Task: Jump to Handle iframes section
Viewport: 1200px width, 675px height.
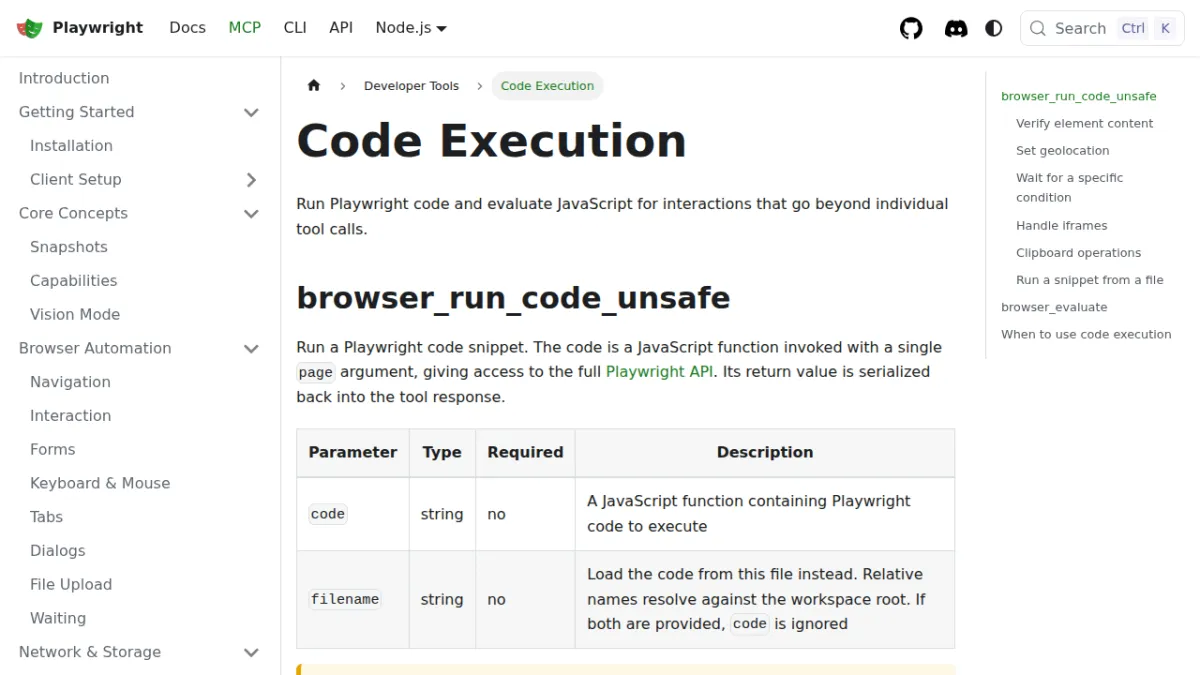Action: (x=1061, y=226)
